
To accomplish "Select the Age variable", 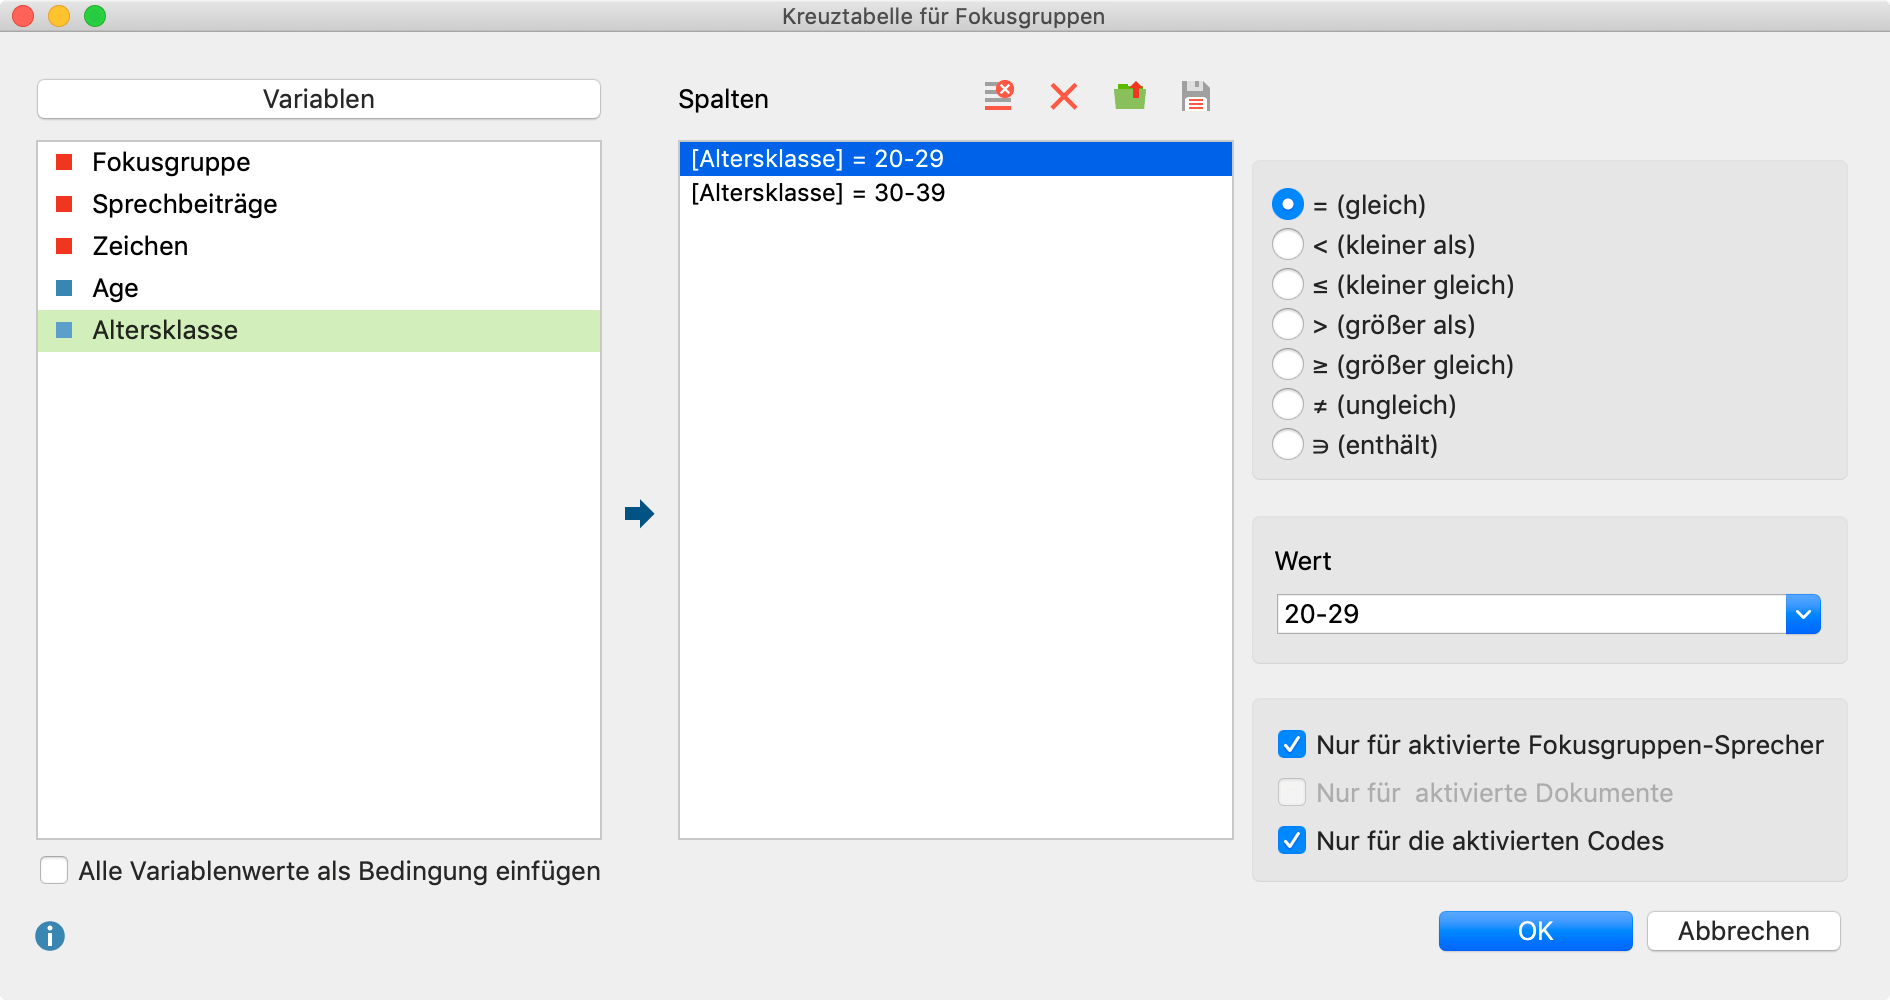I will [x=319, y=288].
